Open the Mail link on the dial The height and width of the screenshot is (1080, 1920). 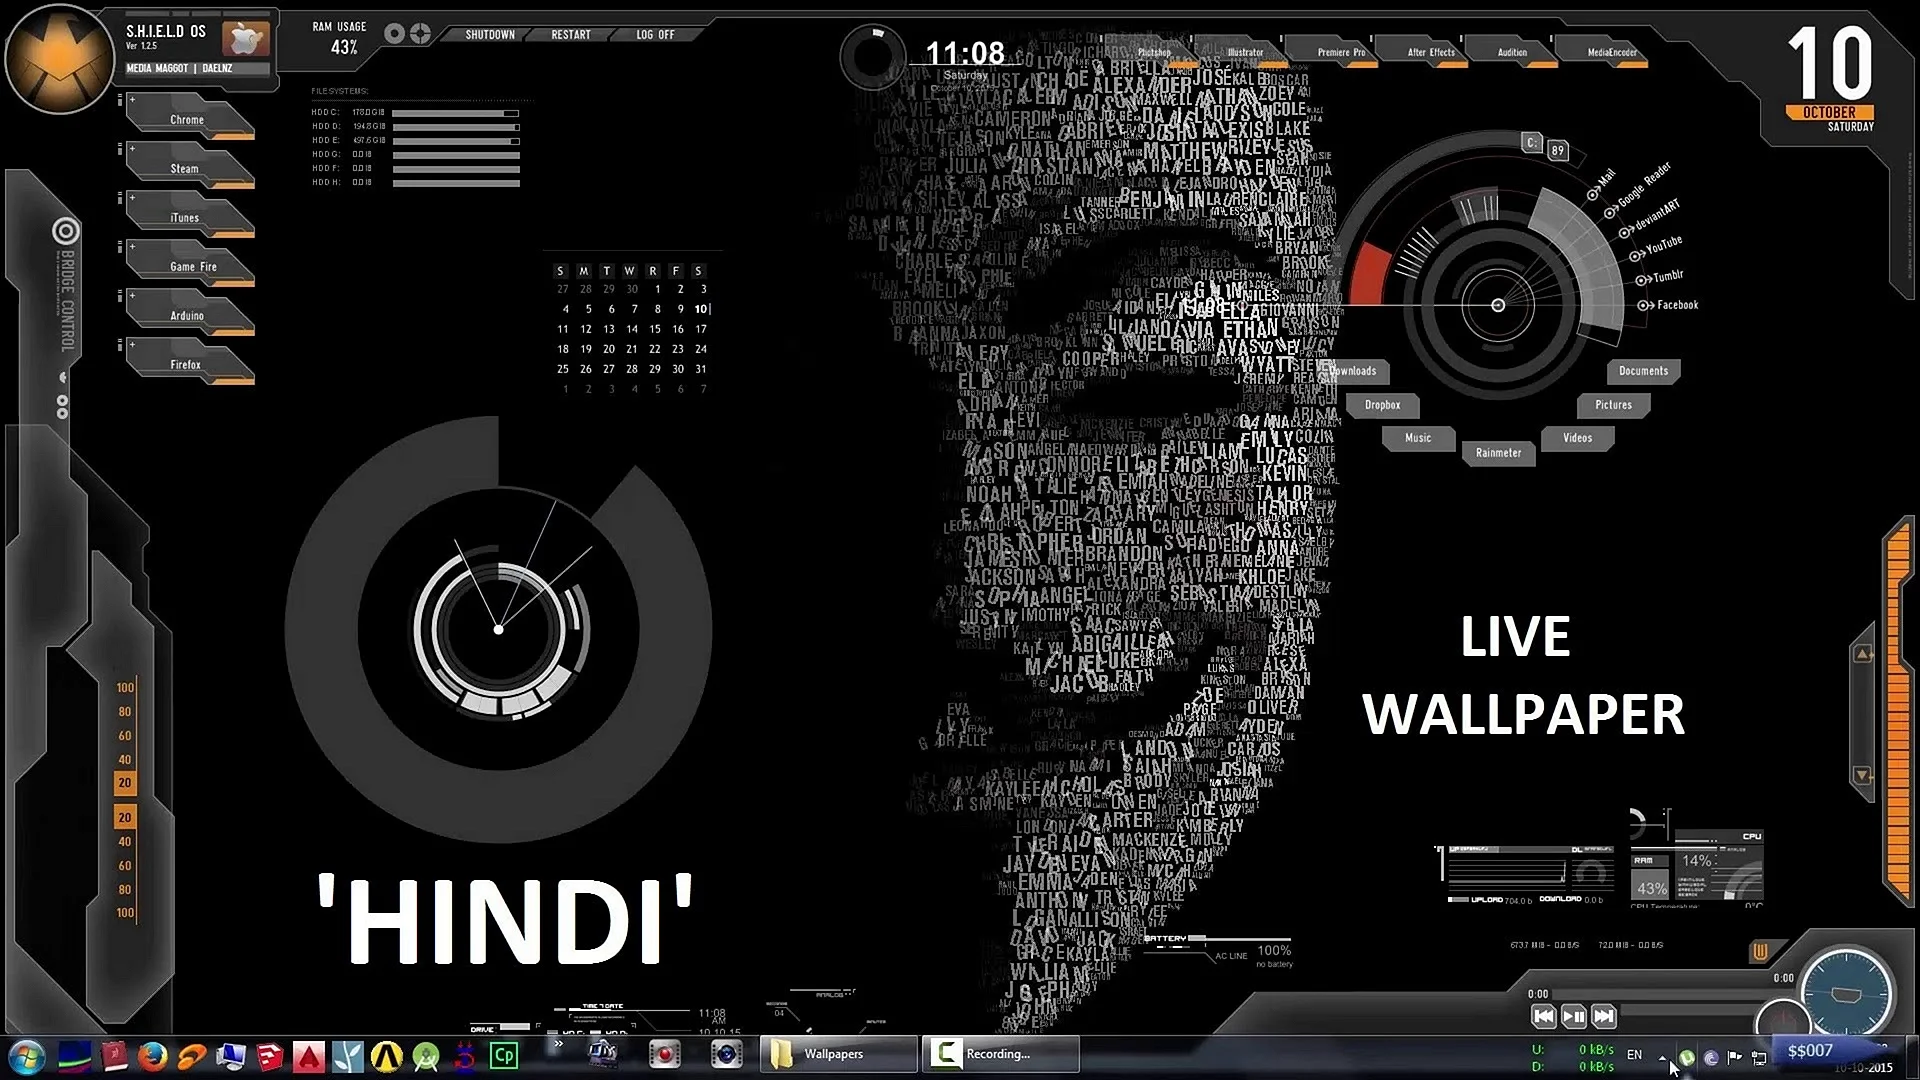1601,186
